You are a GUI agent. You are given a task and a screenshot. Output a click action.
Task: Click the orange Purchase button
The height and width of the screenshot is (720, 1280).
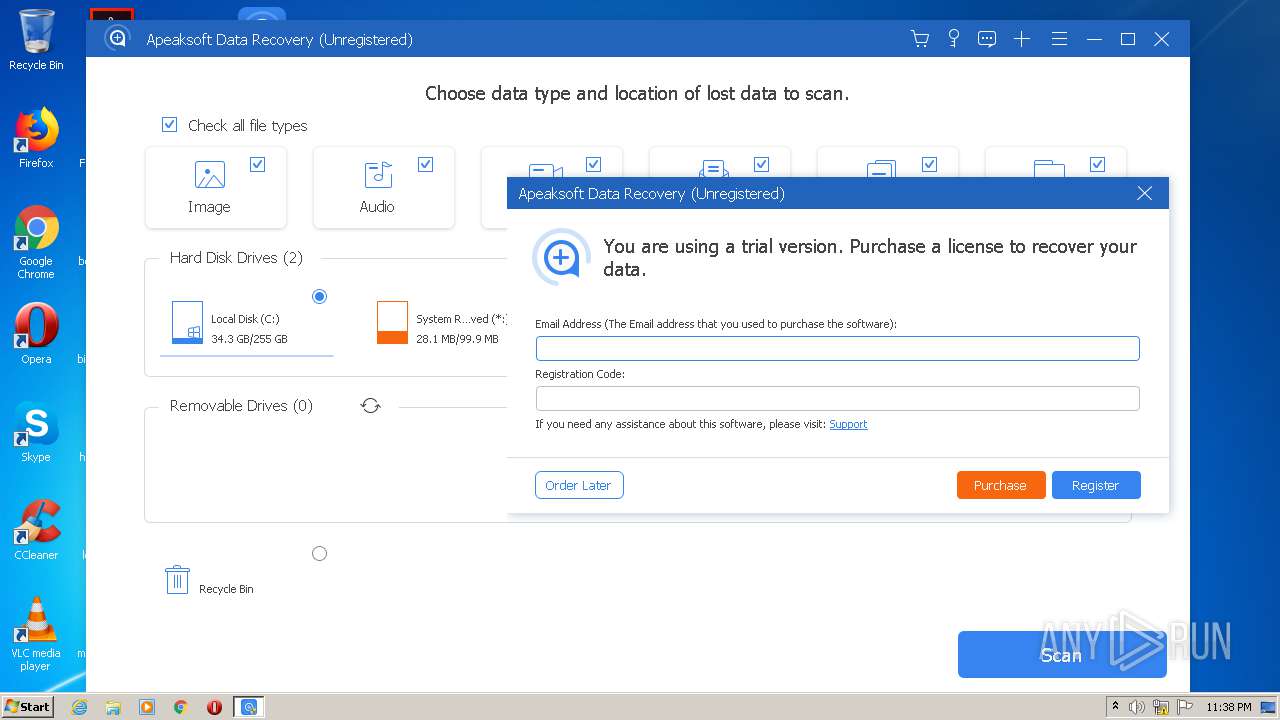click(x=1001, y=485)
